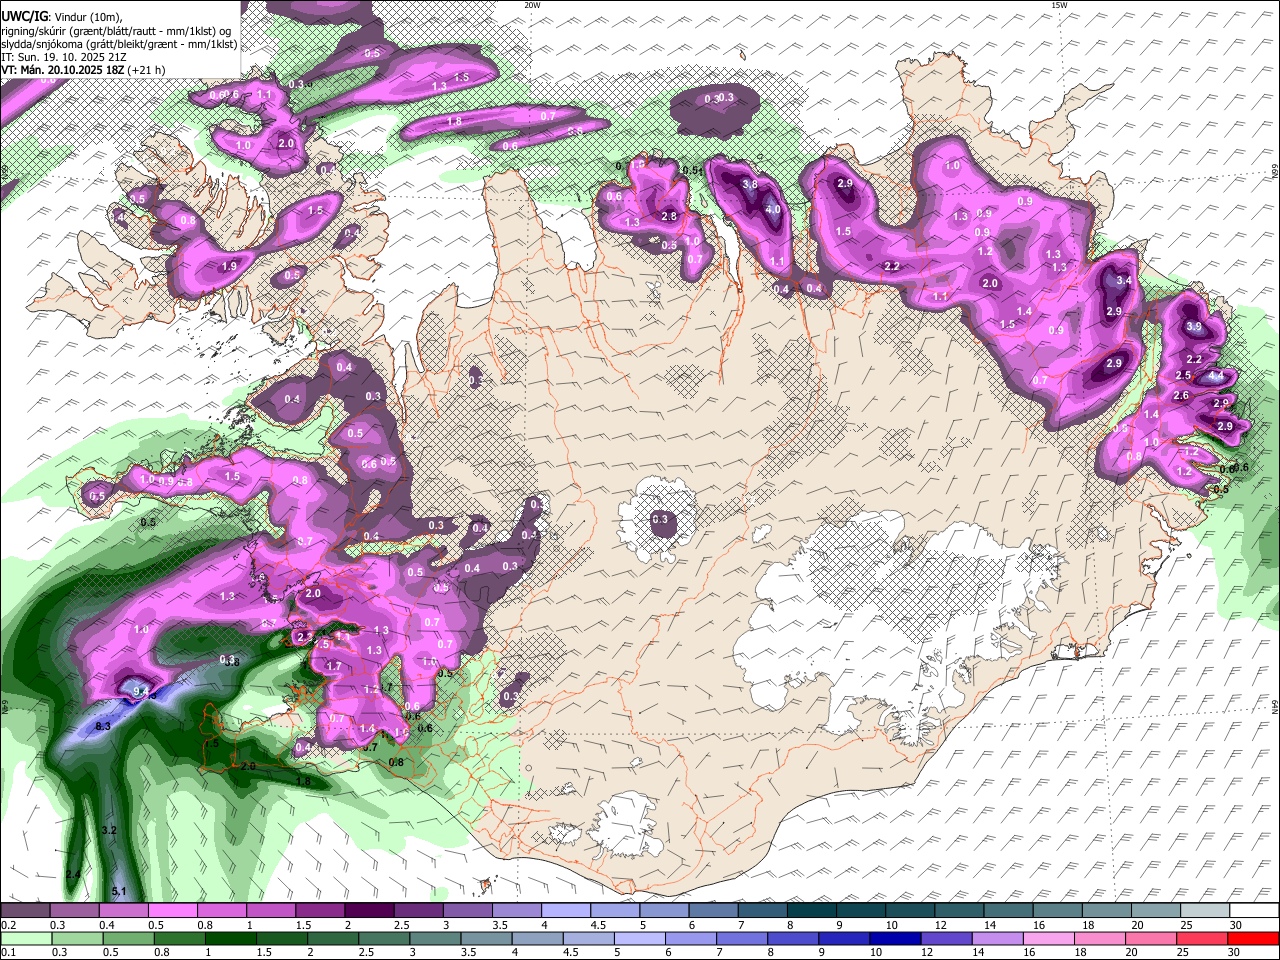
Task: Click the bright pink 0.5 swatch in the upper legend row
Action: [172, 911]
